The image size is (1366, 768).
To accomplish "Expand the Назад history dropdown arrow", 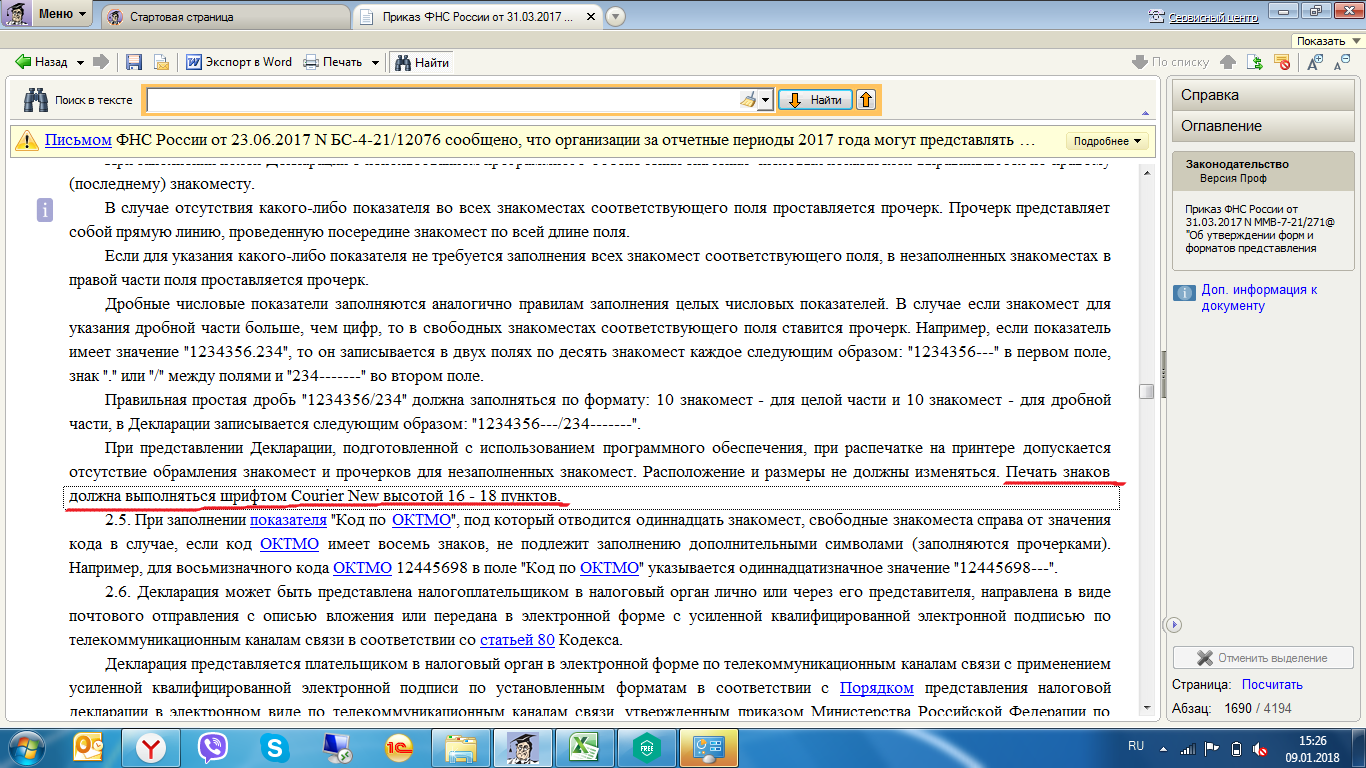I will 81,62.
